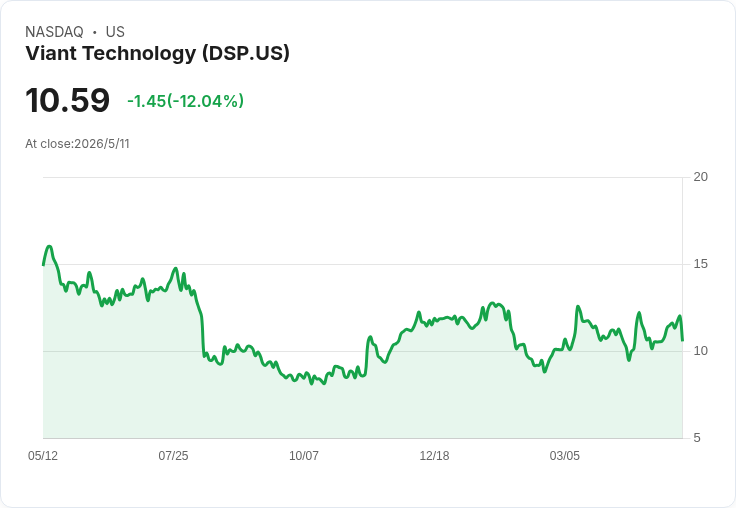Click the 10.59 current price
The image size is (736, 508).
tap(68, 100)
